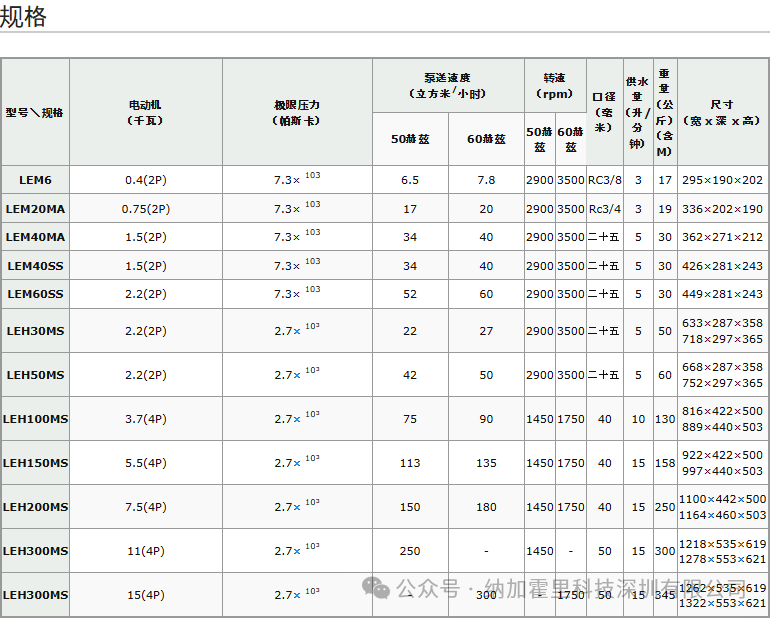The height and width of the screenshot is (619, 771).
Task: Select the motor value 0.4(2P)
Action: pyautogui.click(x=146, y=180)
